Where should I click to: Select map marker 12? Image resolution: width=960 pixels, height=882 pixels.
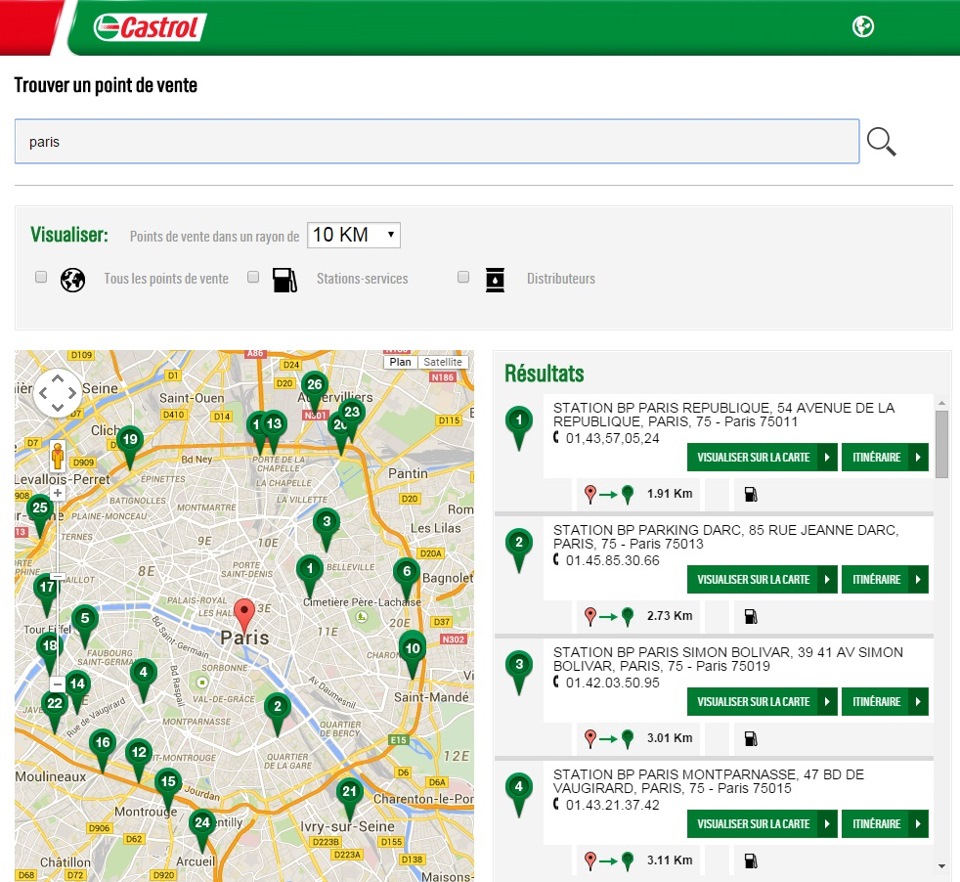[x=139, y=759]
